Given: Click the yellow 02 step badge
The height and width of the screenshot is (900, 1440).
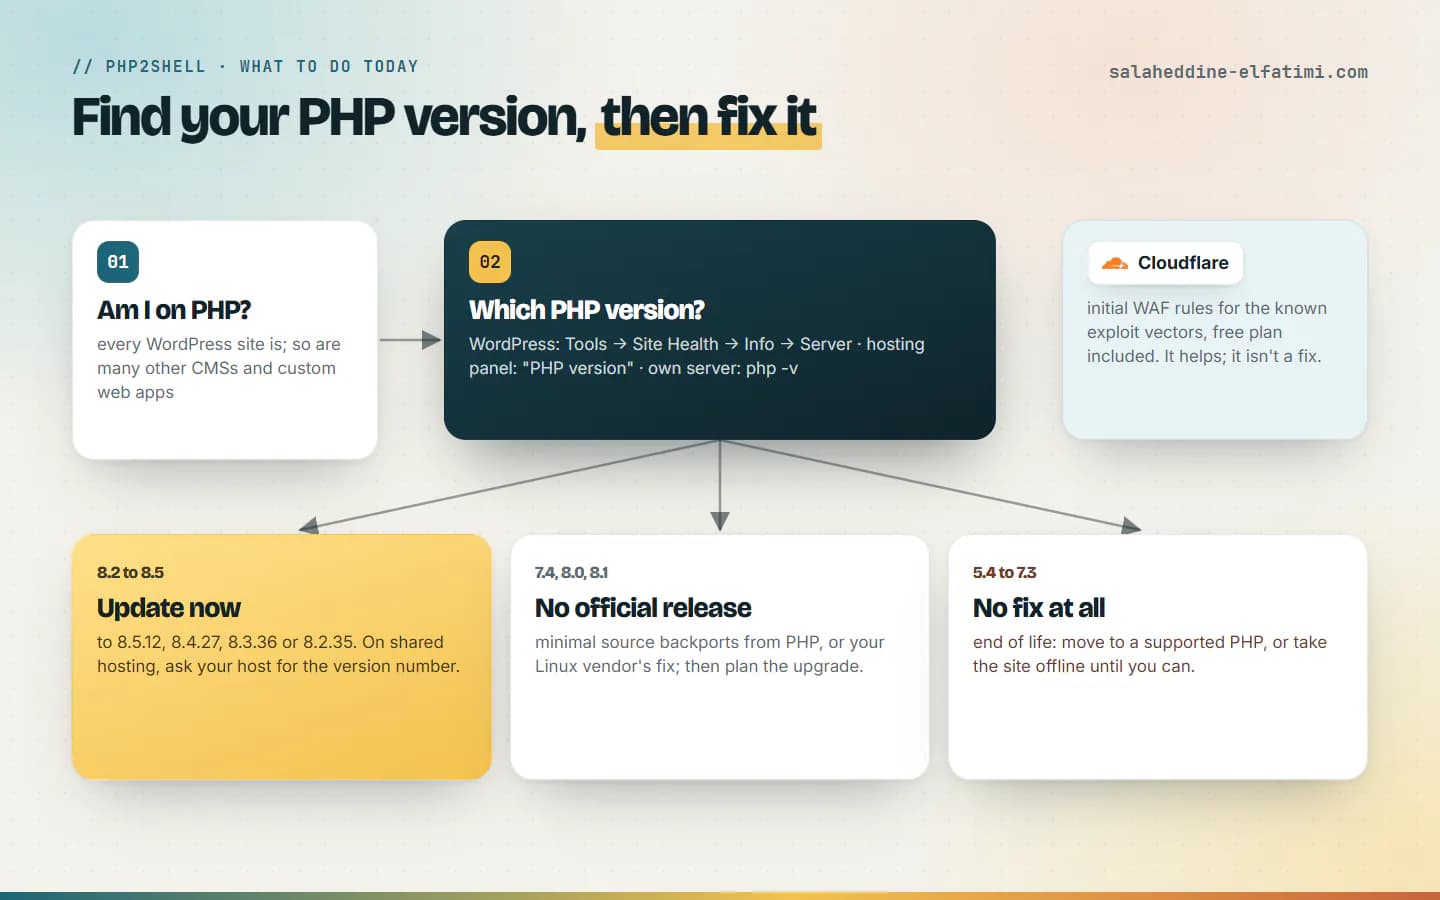Looking at the screenshot, I should point(490,262).
